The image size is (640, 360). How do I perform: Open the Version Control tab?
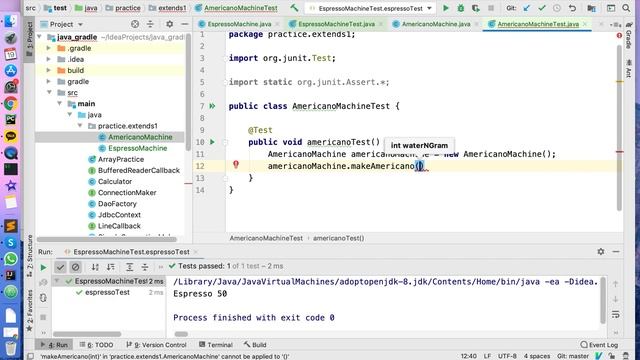(x=156, y=345)
